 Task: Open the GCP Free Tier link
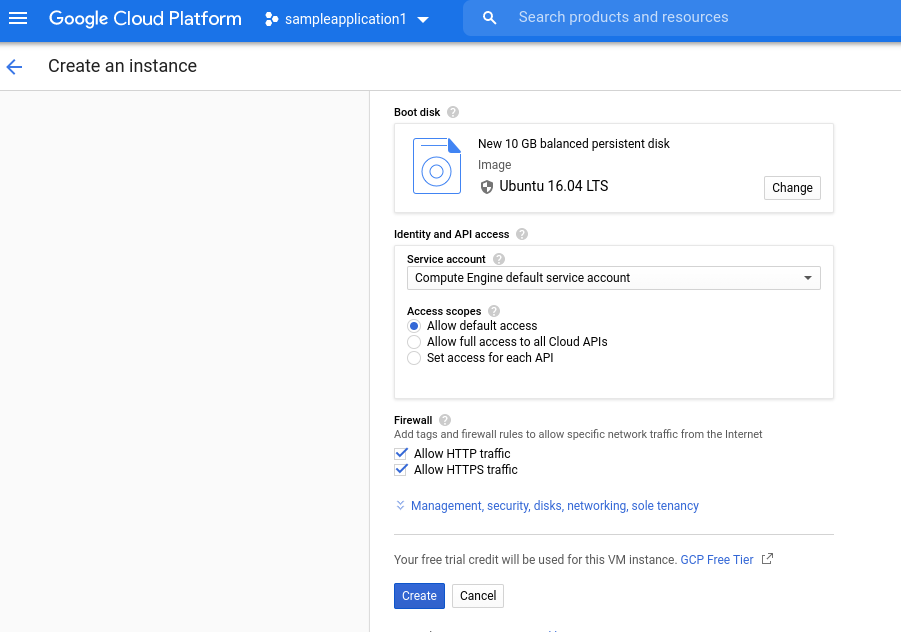[717, 560]
